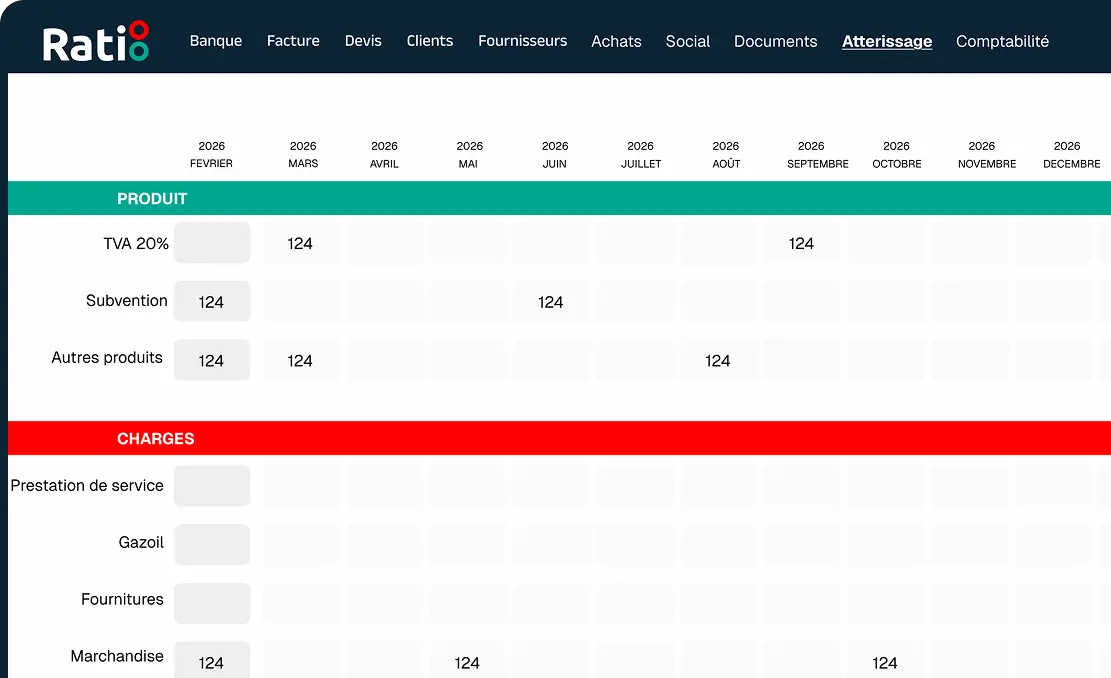Image resolution: width=1111 pixels, height=678 pixels.
Task: Click the Fournitures row label
Action: (x=122, y=599)
